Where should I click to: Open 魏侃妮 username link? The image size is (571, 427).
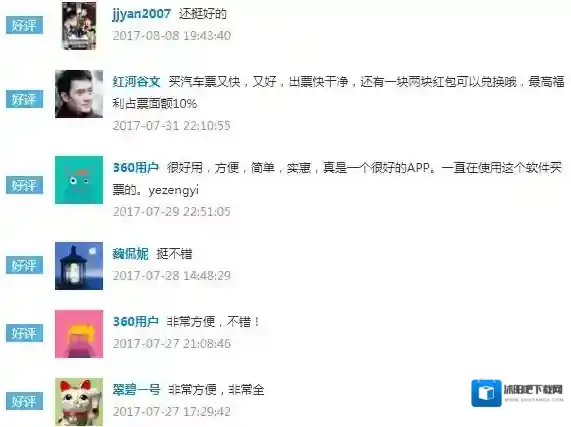coord(130,254)
